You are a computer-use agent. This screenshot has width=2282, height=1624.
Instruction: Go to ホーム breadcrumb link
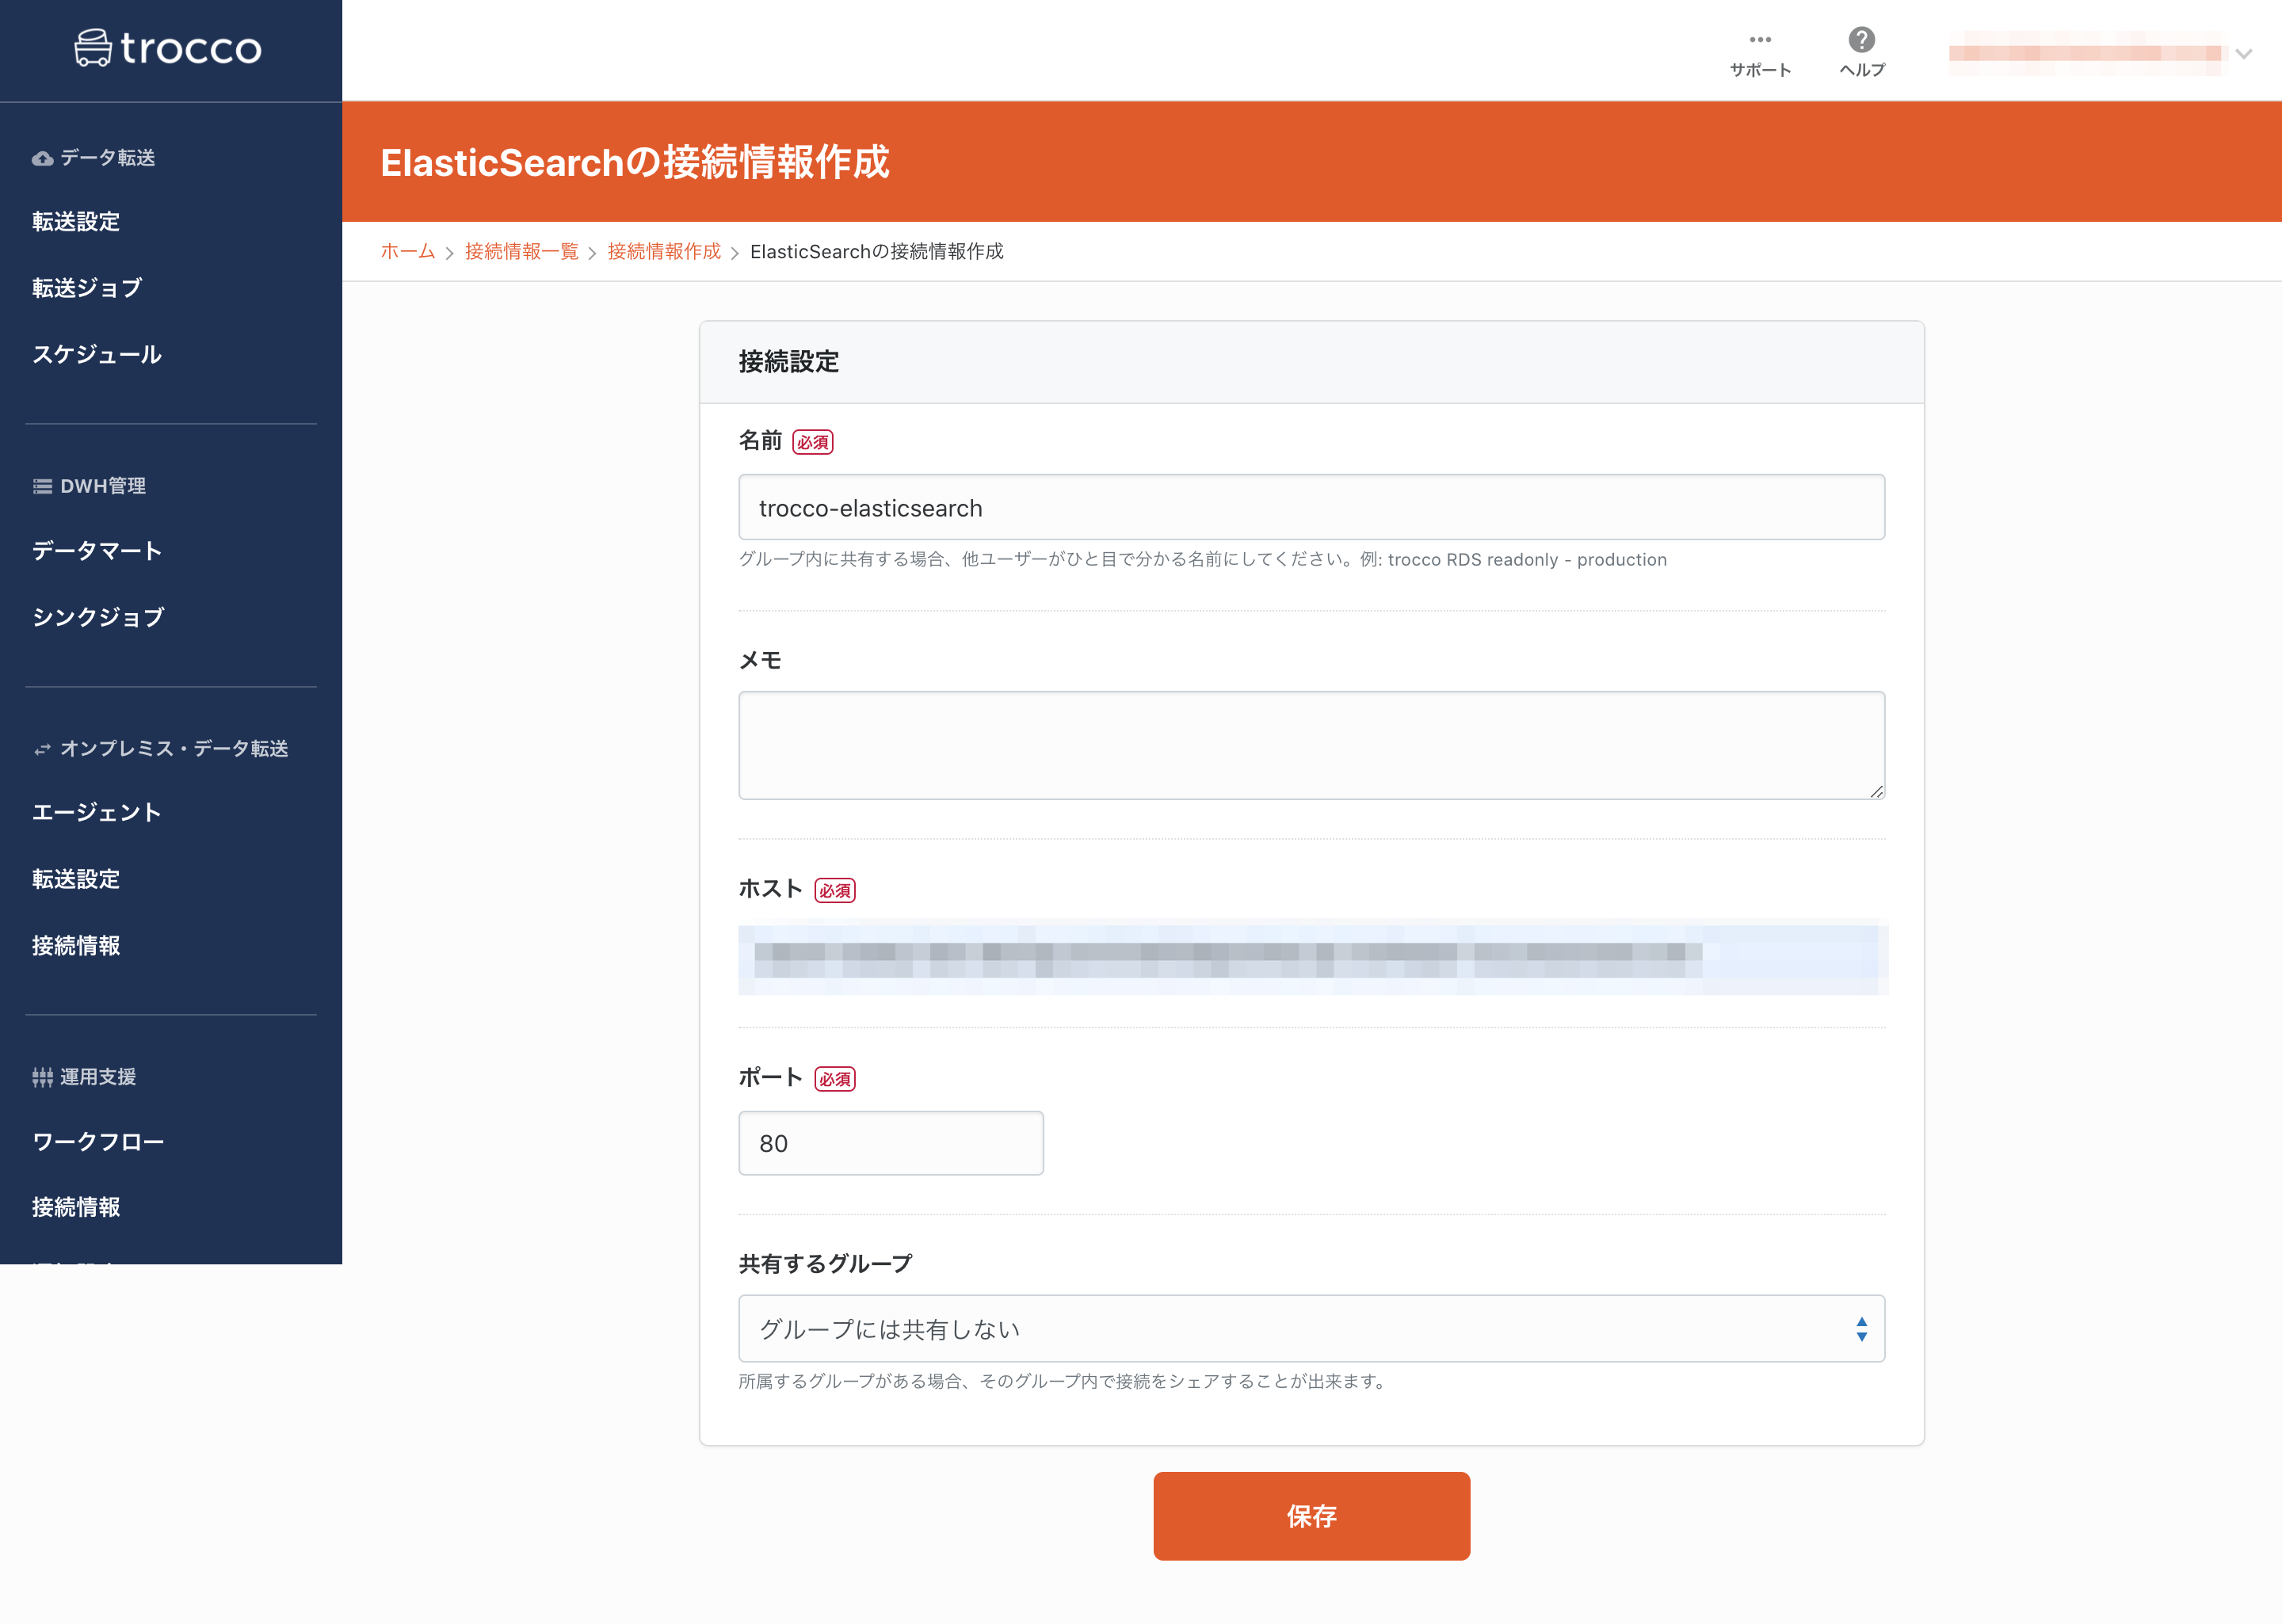point(408,252)
